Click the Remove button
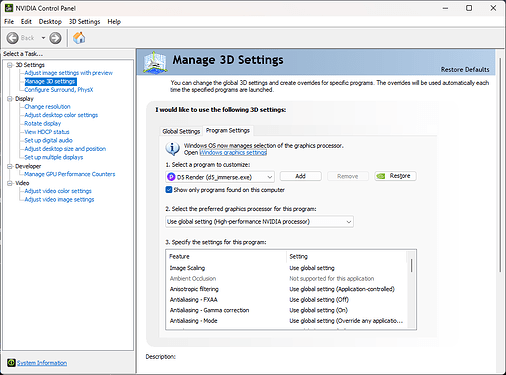 pyautogui.click(x=348, y=176)
